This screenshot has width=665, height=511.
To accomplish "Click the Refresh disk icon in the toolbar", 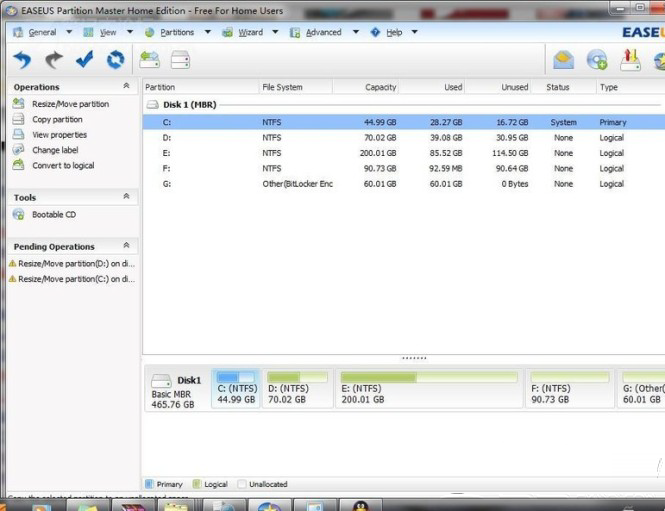I will pos(115,60).
